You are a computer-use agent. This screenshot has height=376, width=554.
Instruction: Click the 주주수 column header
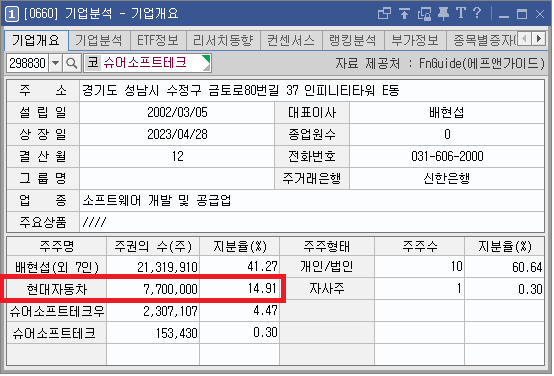click(x=419, y=247)
